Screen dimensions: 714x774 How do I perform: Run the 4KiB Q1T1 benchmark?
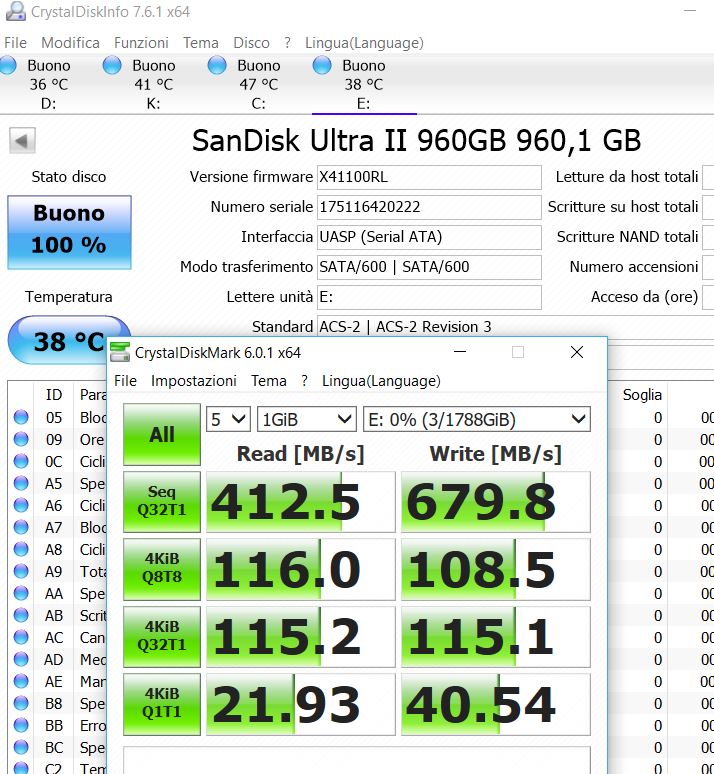[162, 704]
